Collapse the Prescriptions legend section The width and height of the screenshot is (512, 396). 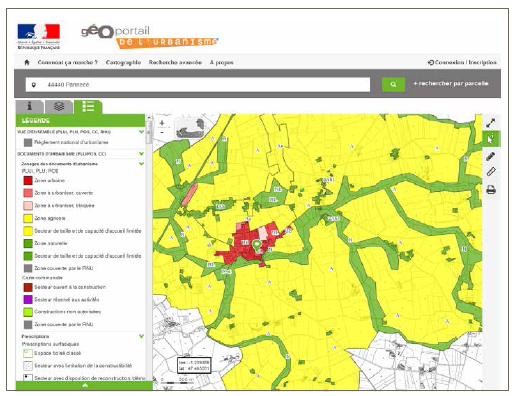pyautogui.click(x=141, y=336)
